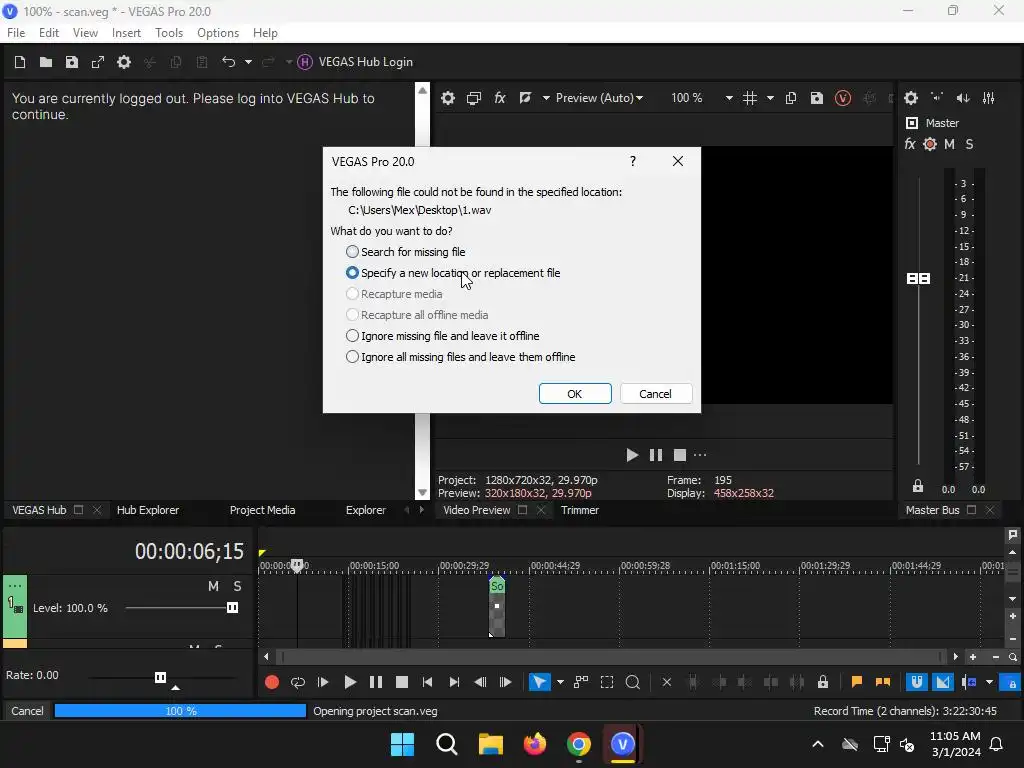
Task: Lock the Master fader channels
Action: (x=918, y=487)
